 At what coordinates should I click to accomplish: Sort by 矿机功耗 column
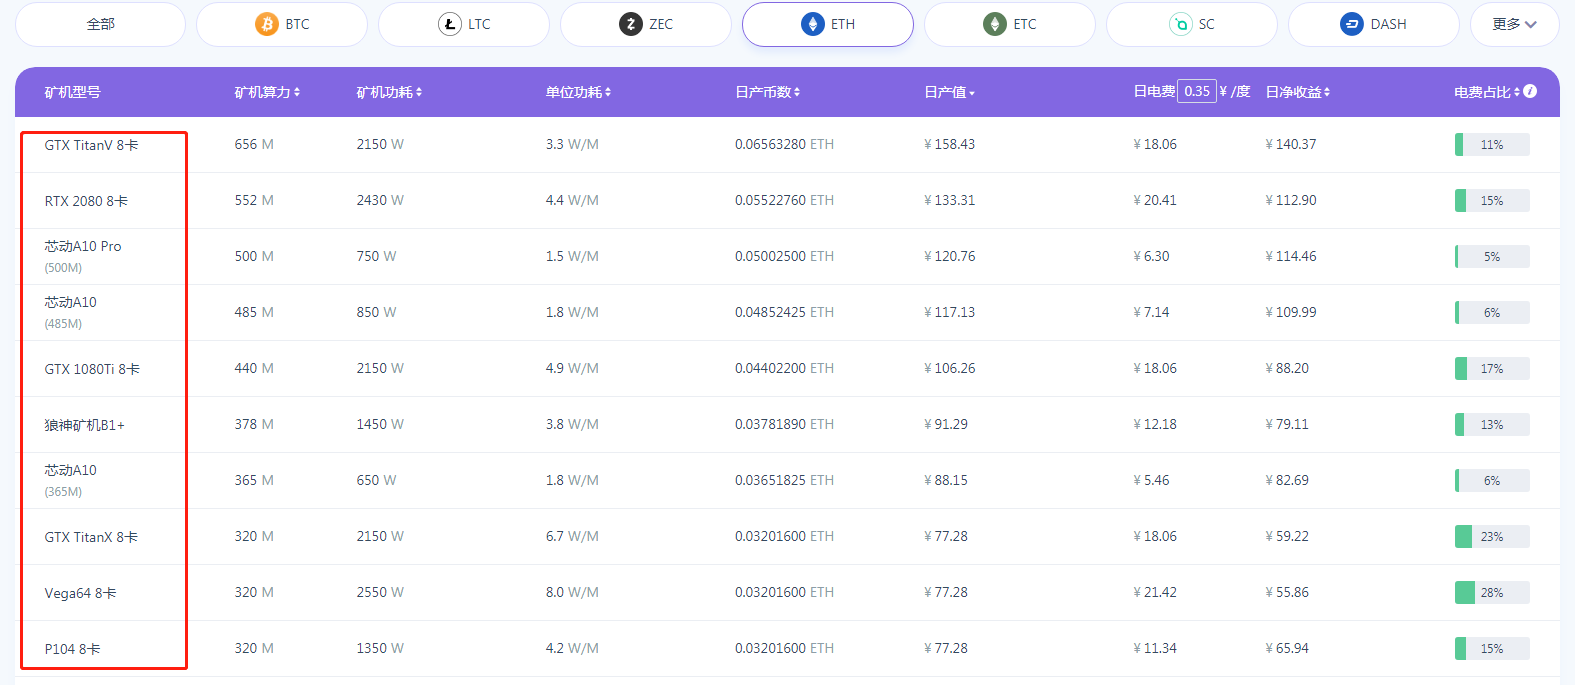[x=389, y=92]
